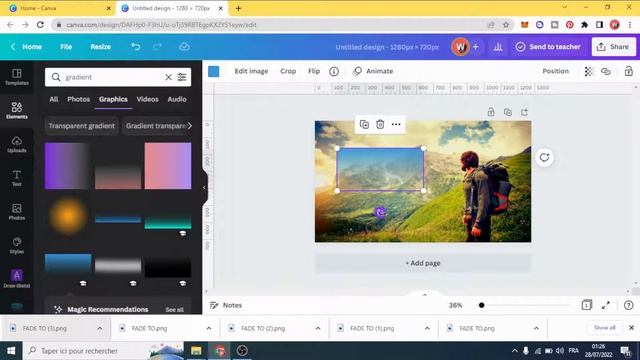This screenshot has width=640, height=360.
Task: Switch to the Photos results tab
Action: click(x=78, y=99)
